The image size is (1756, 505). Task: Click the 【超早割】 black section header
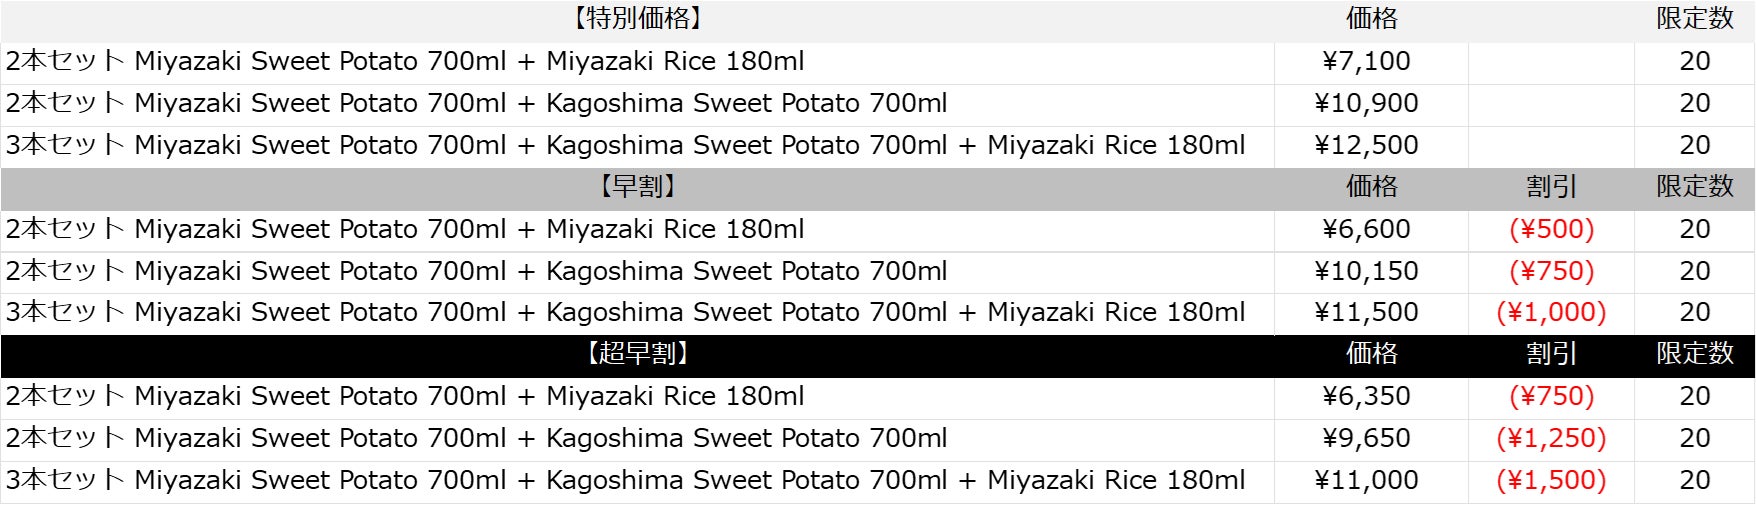coord(637,354)
